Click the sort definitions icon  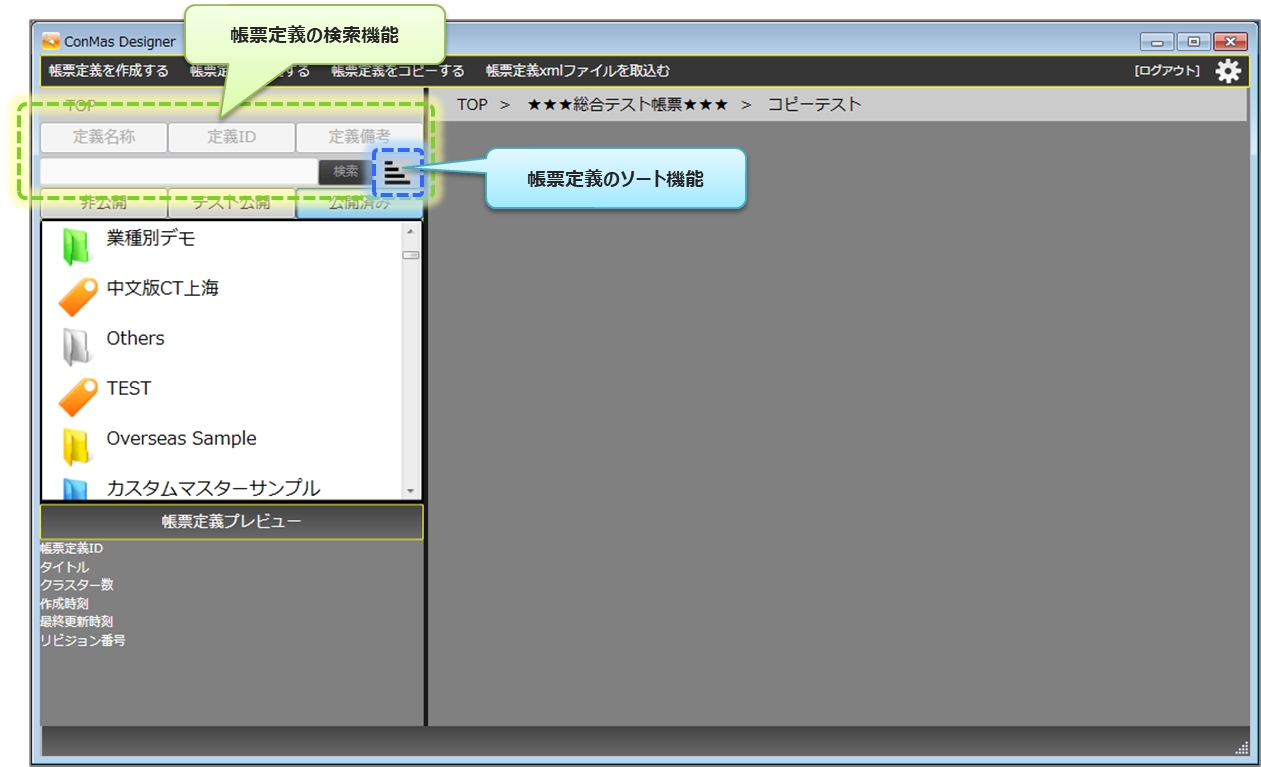[x=397, y=172]
